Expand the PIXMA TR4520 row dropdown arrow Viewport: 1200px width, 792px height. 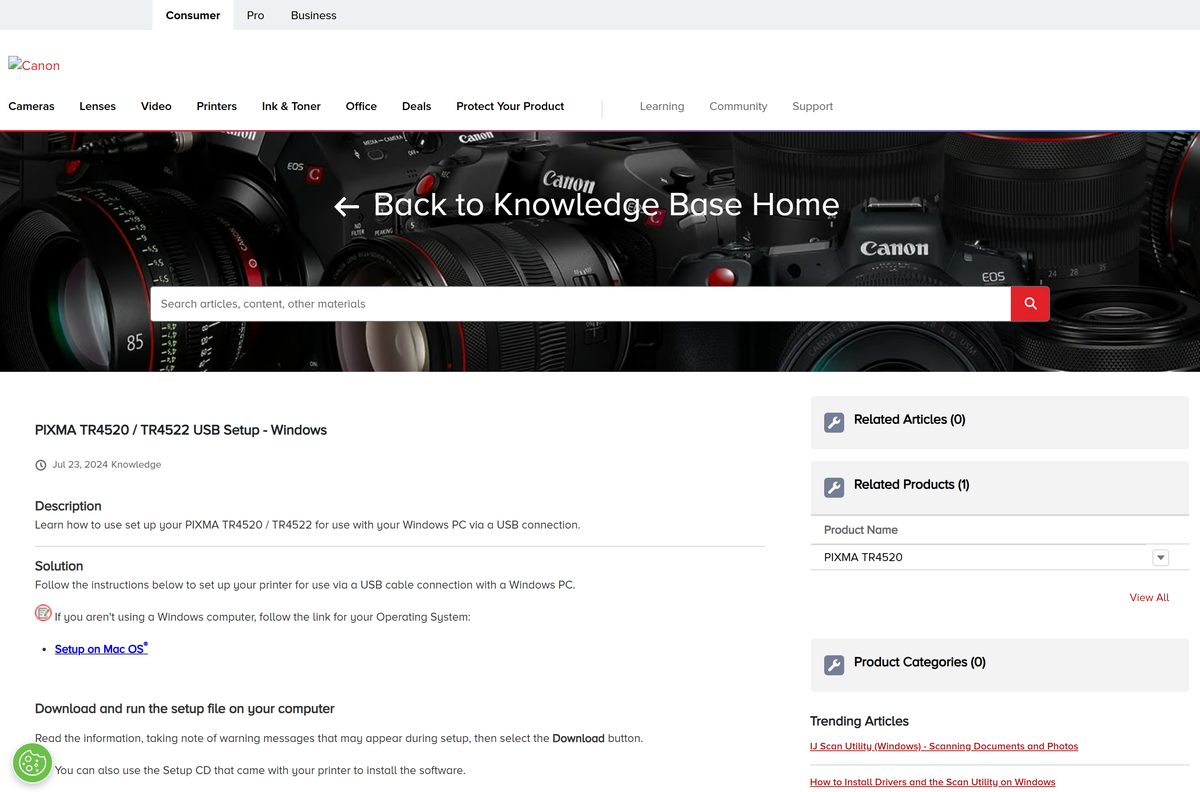click(x=1160, y=557)
